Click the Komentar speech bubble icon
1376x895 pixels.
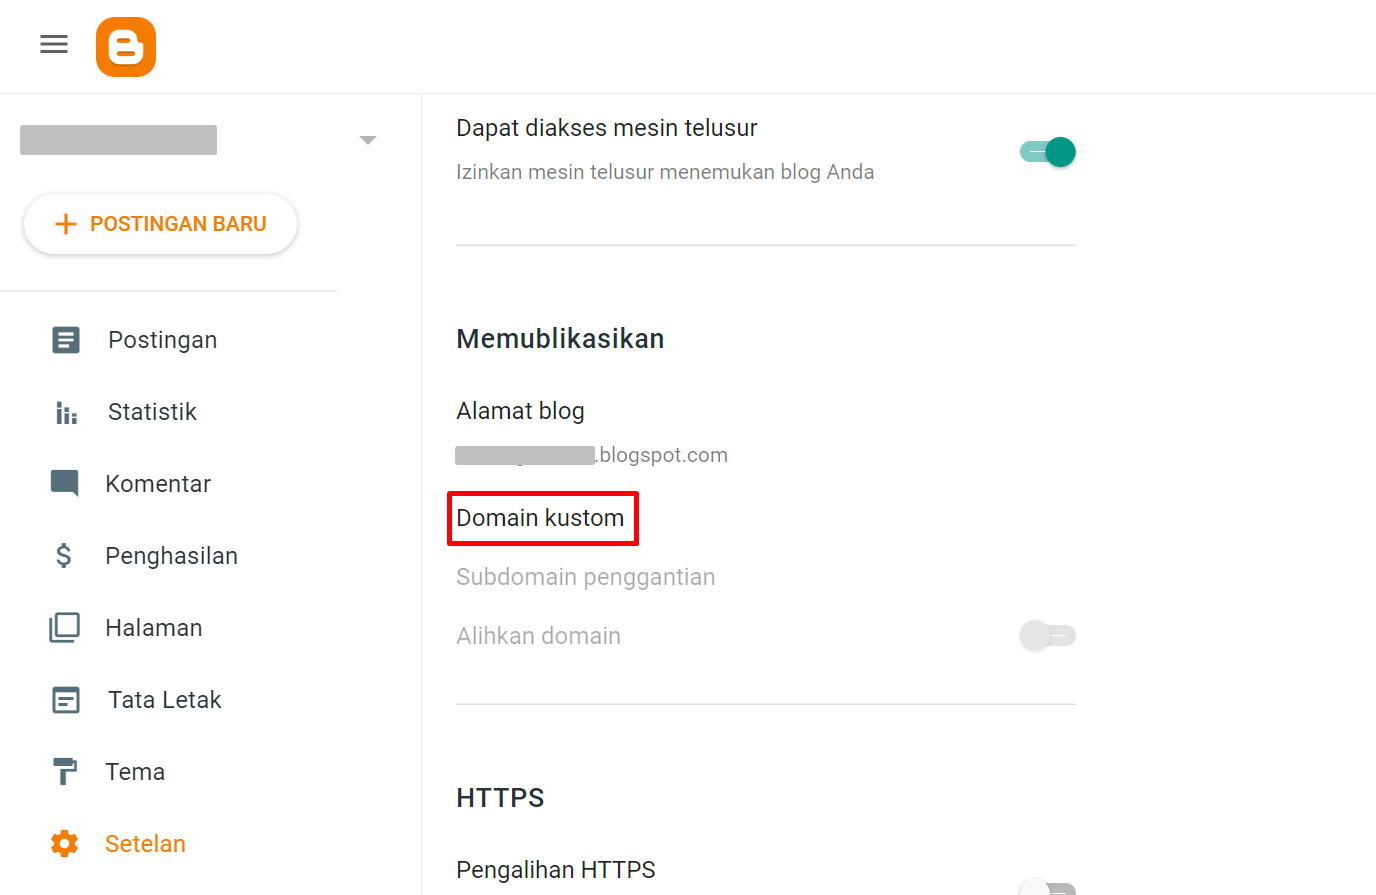click(x=65, y=484)
